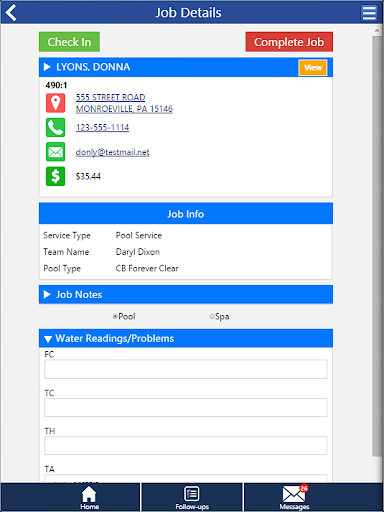
Task: Tap the red map pin location icon
Action: pos(55,103)
